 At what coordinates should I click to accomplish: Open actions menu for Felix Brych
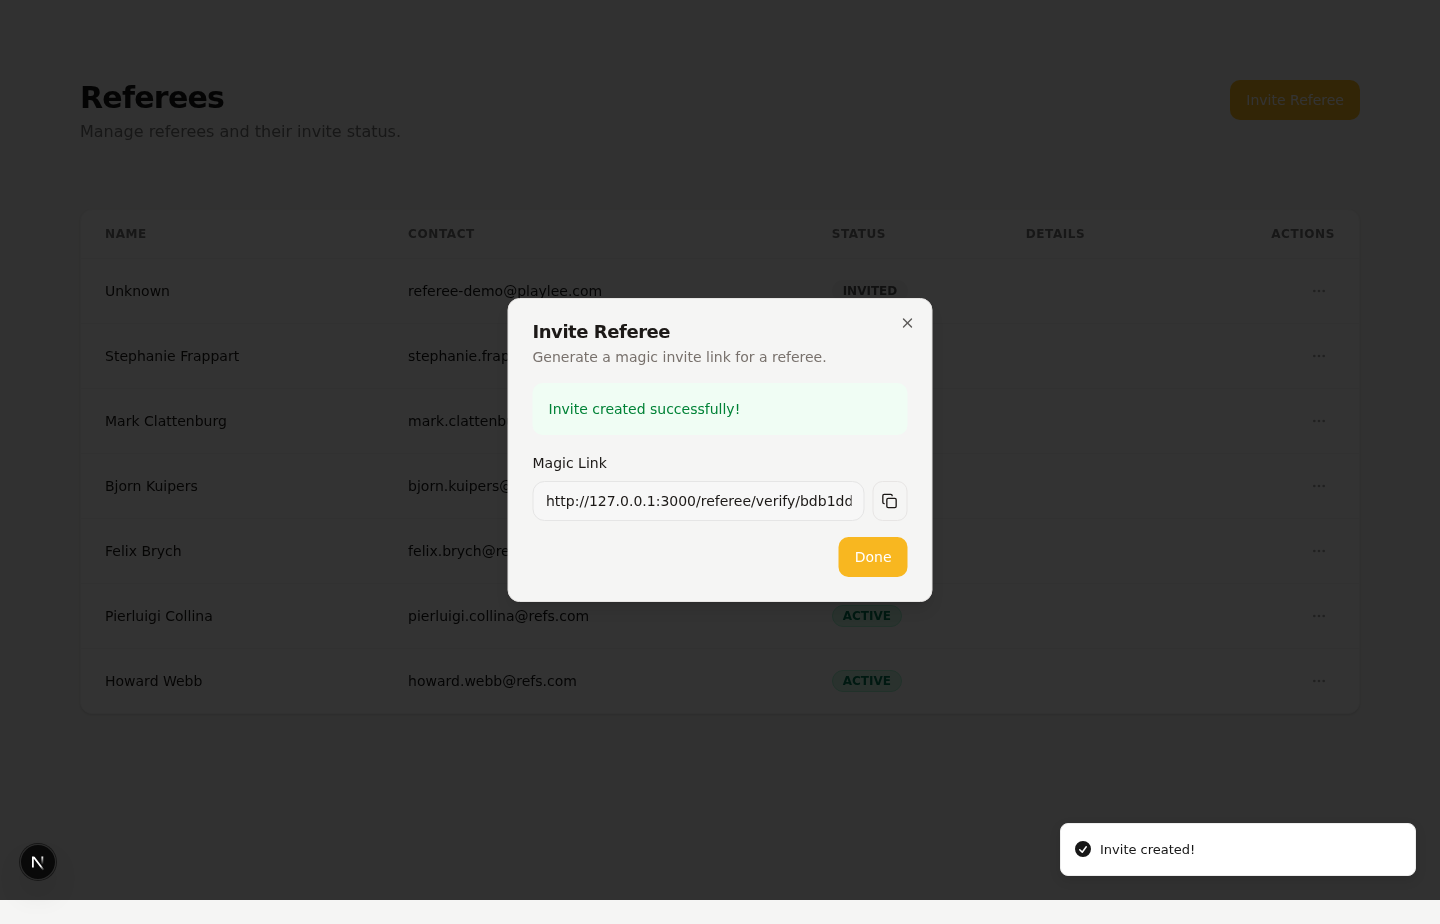pos(1318,551)
